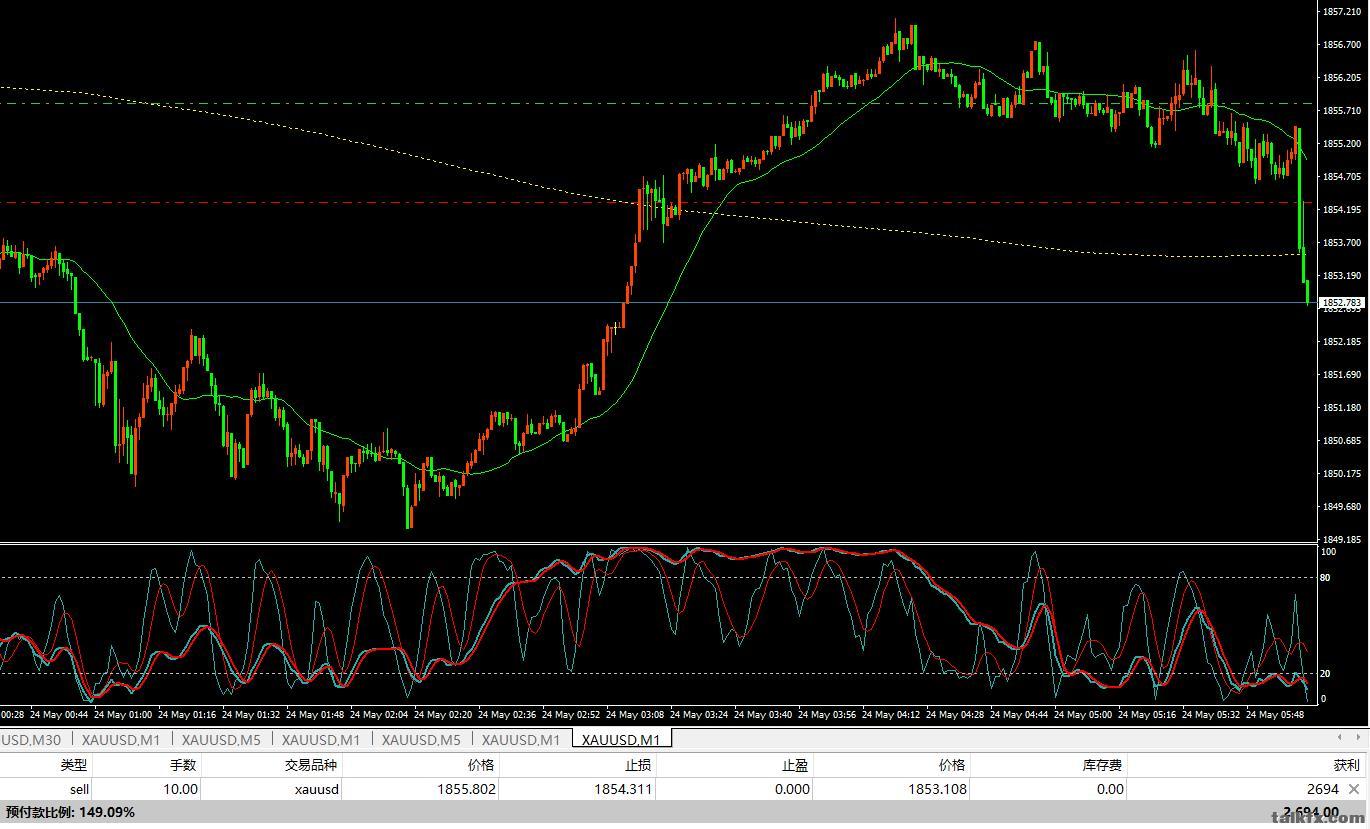Click the current price 1853.108 cell
Image resolution: width=1370 pixels, height=829 pixels.
point(937,789)
